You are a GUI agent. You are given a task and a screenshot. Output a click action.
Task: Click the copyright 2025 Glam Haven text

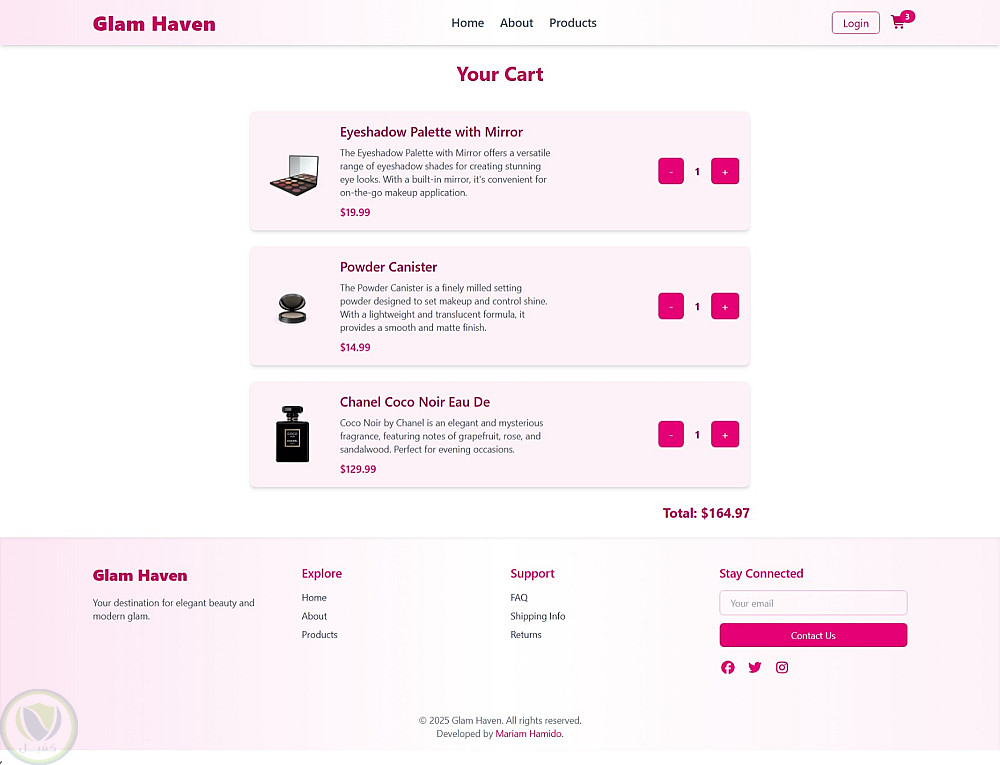click(500, 720)
